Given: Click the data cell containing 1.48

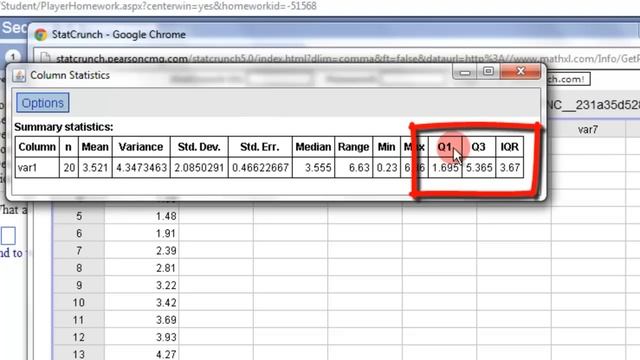Looking at the screenshot, I should click(142, 216).
